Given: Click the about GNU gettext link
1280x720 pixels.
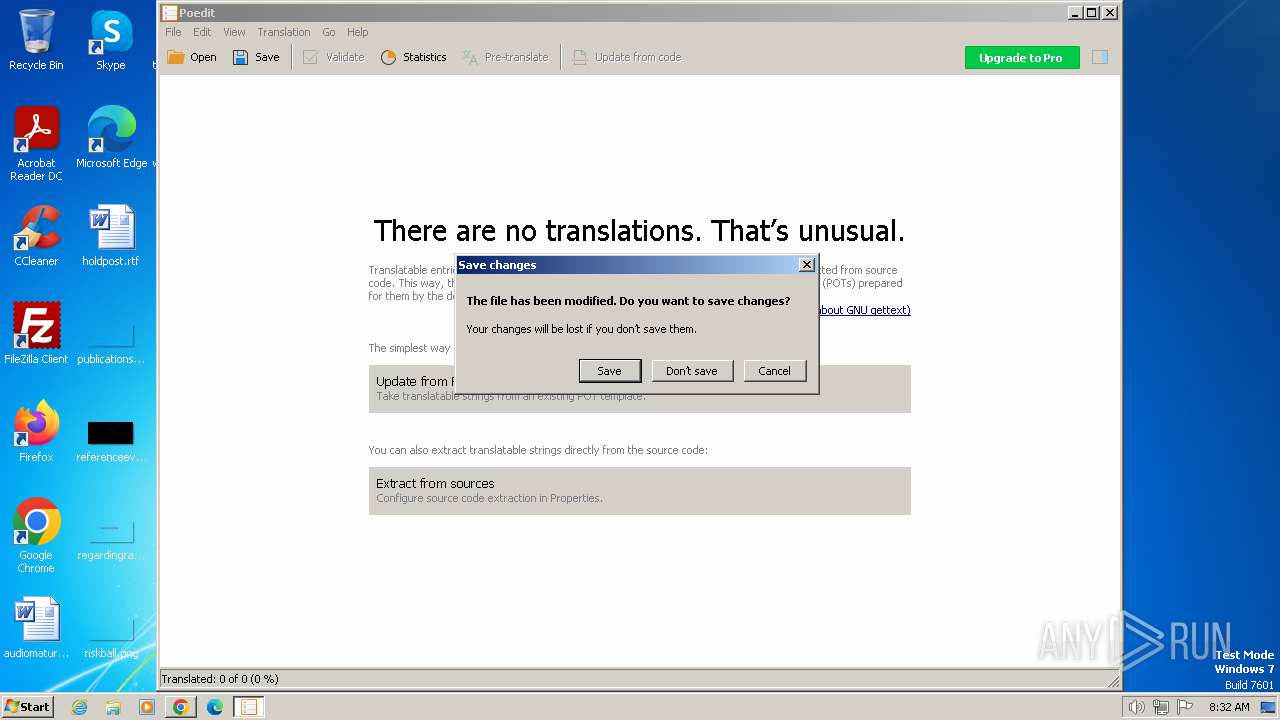Looking at the screenshot, I should [865, 310].
